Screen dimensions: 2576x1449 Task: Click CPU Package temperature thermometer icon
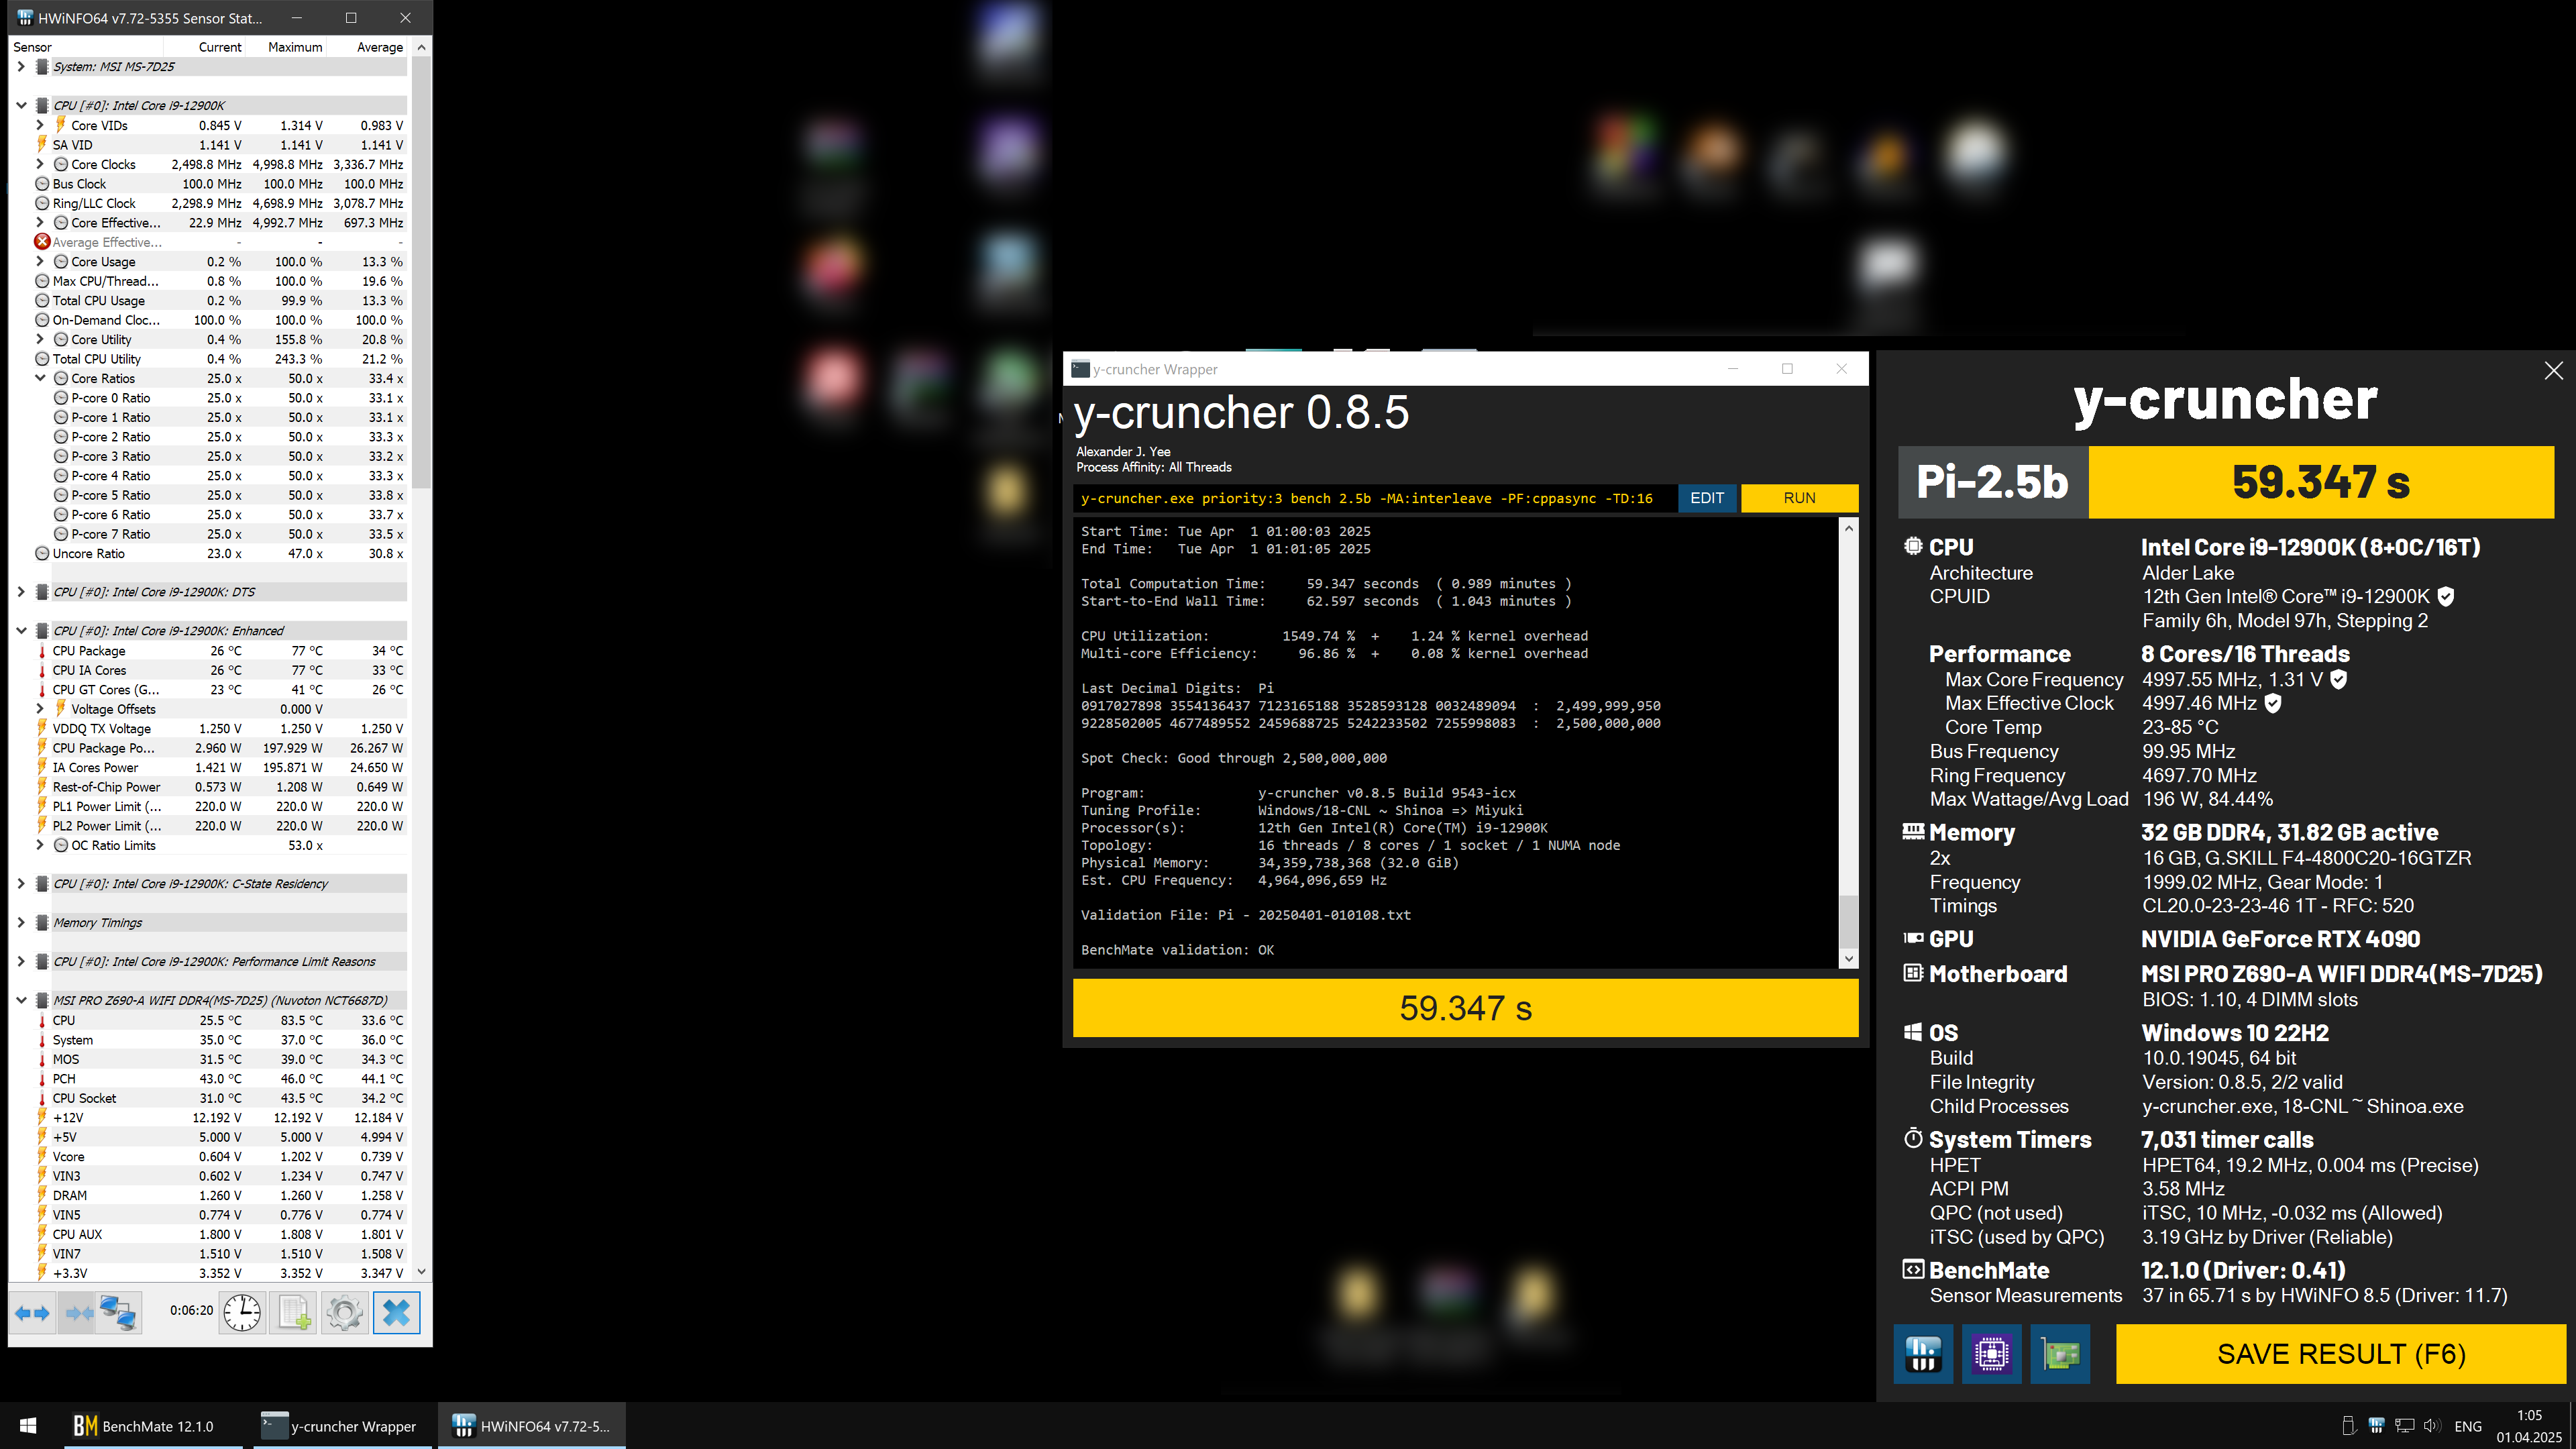(42, 651)
